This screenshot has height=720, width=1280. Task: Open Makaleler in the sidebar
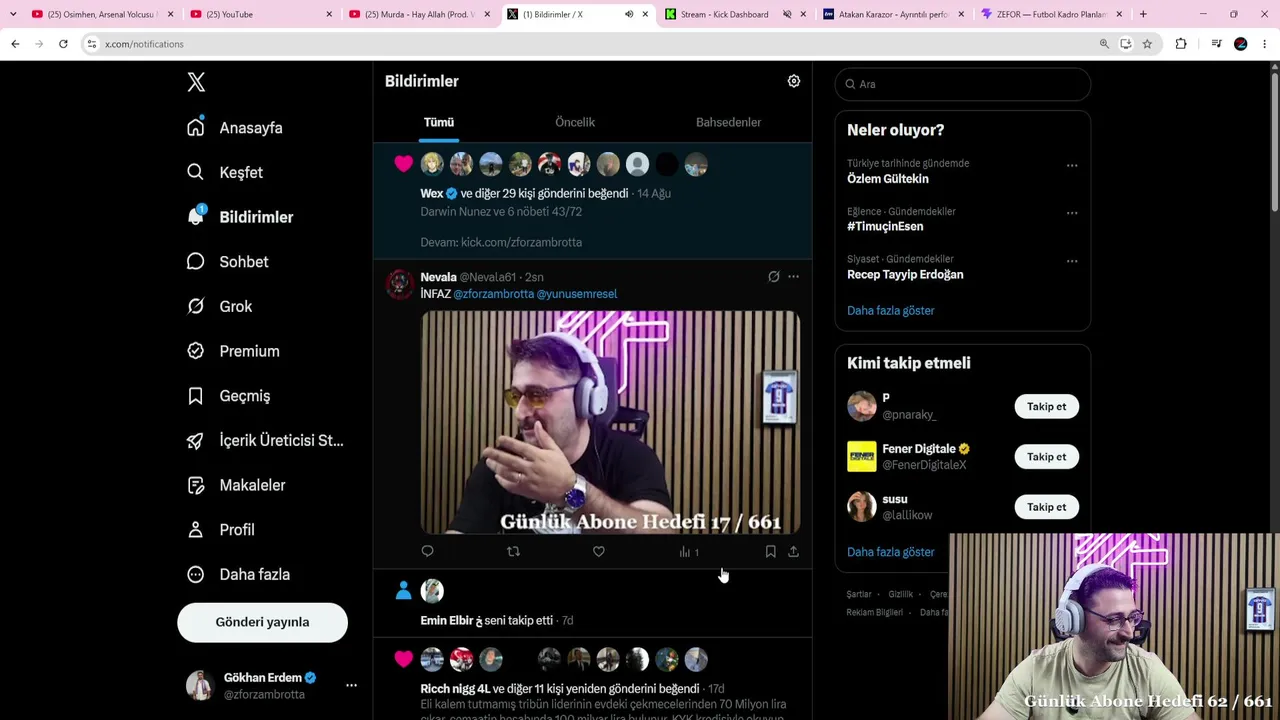point(237,485)
